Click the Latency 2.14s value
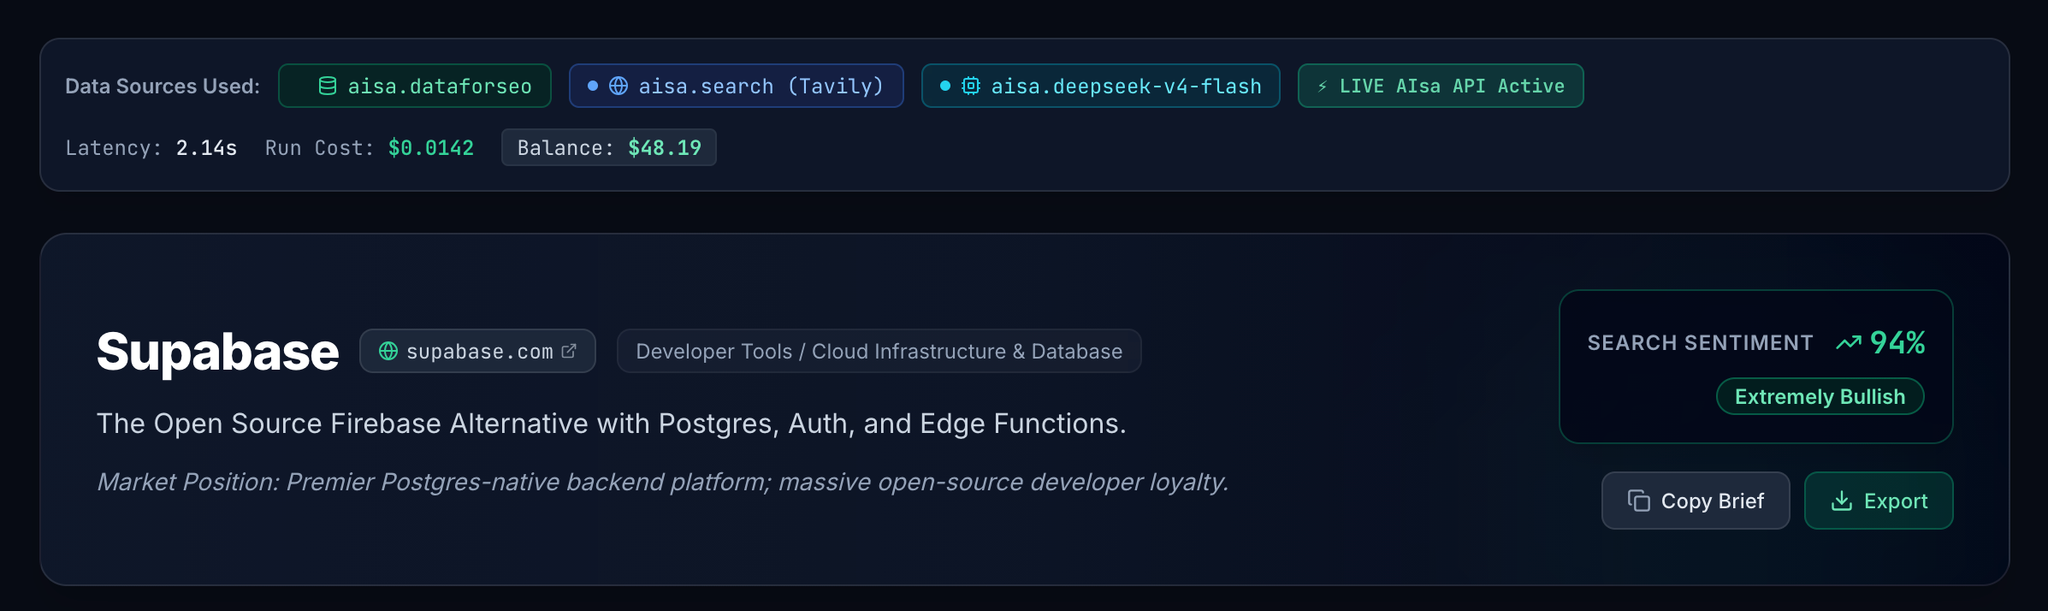The image size is (2048, 611). click(x=206, y=148)
